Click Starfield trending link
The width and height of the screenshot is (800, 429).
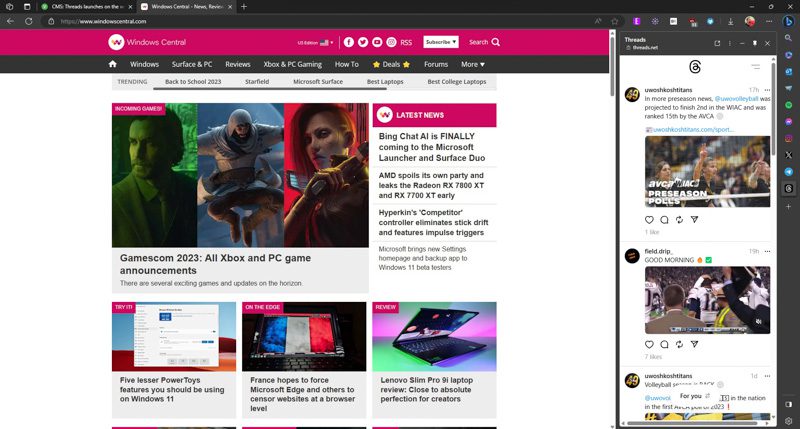point(257,82)
